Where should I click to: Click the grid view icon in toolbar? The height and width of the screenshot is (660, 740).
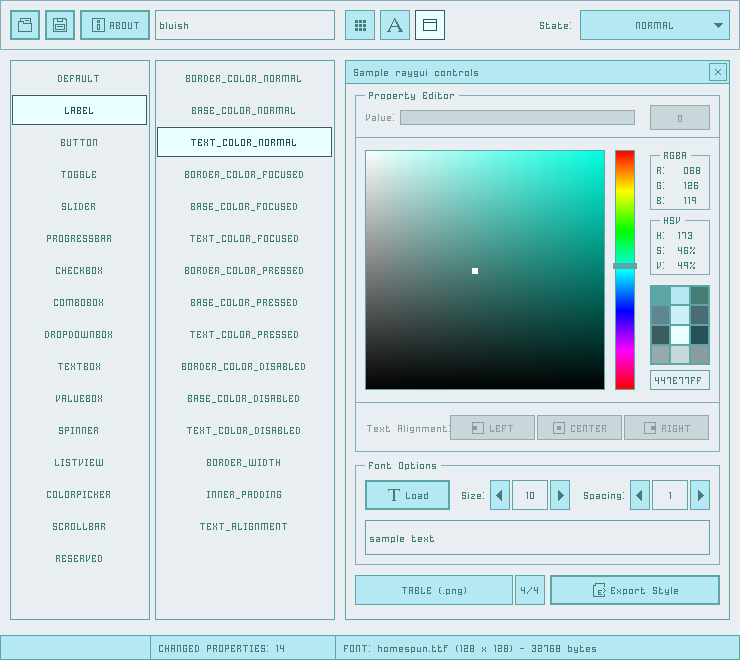[x=360, y=25]
